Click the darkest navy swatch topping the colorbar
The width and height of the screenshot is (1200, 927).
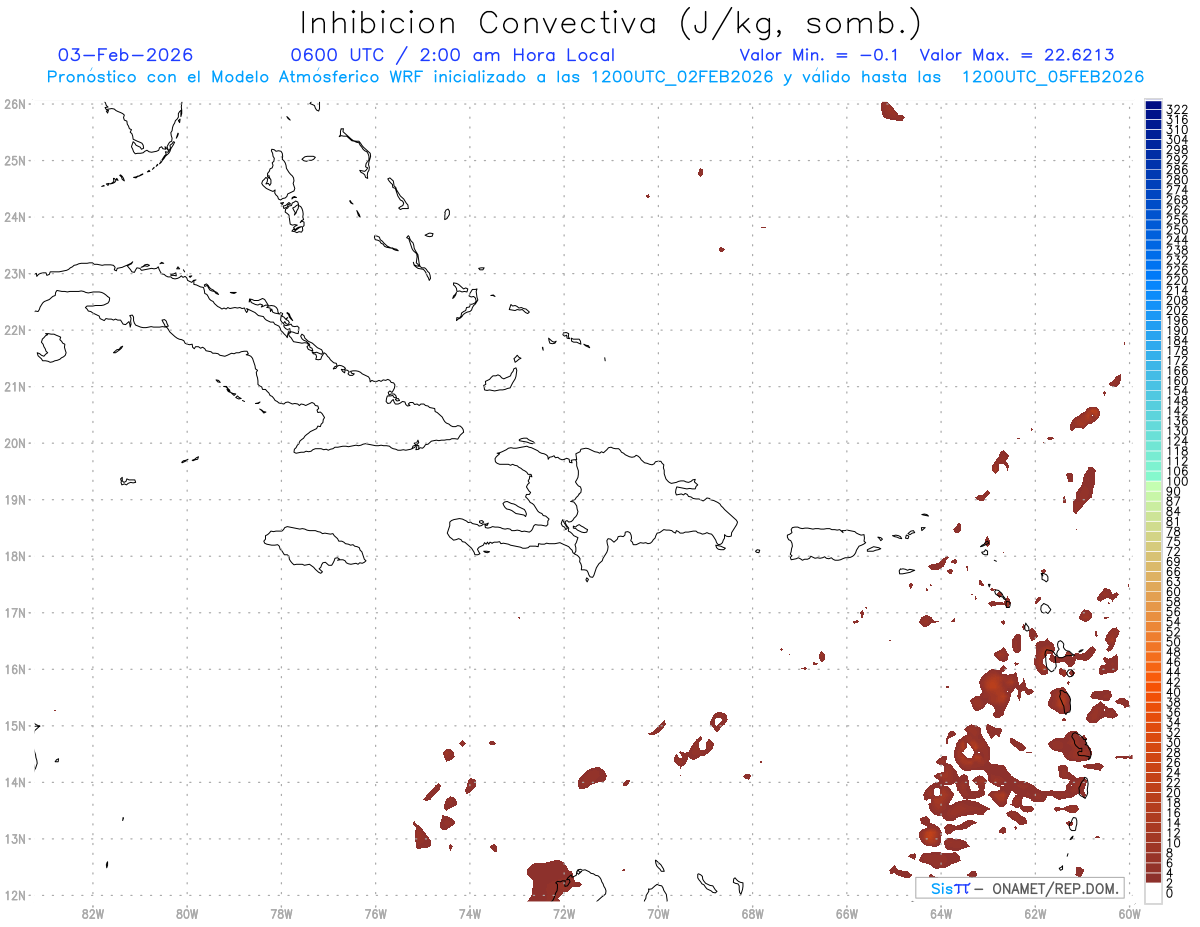click(x=1154, y=106)
